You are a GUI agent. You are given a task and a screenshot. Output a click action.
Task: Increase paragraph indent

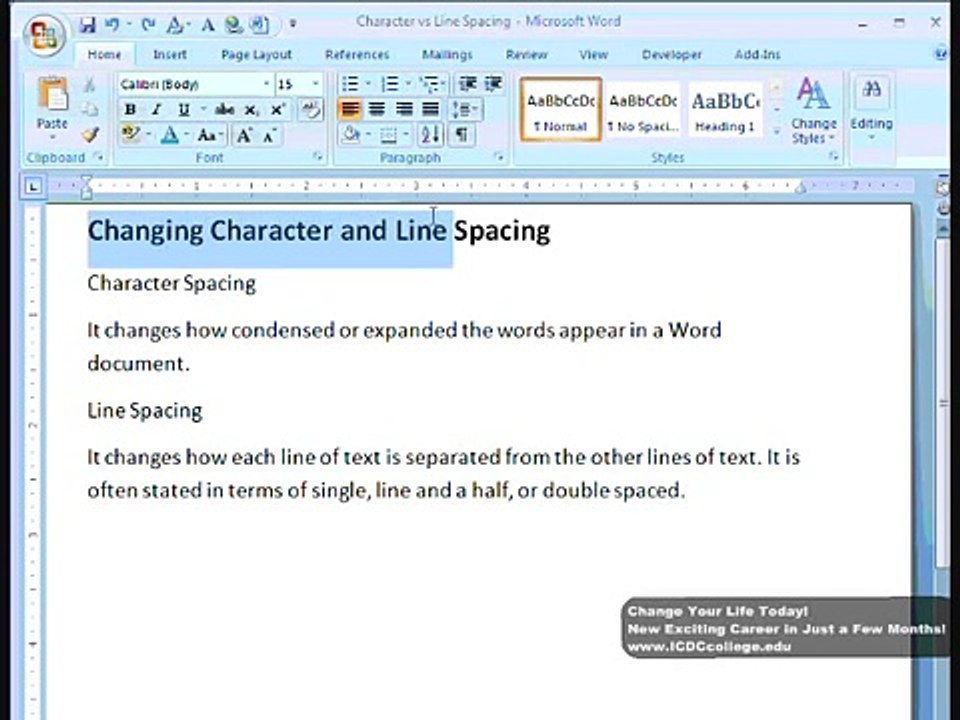(493, 84)
